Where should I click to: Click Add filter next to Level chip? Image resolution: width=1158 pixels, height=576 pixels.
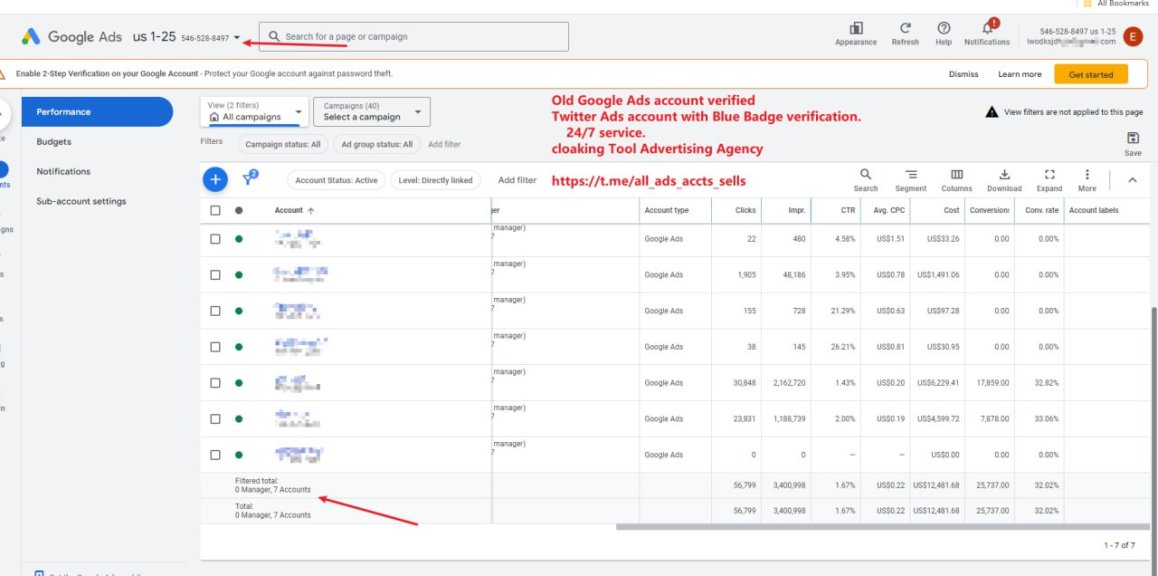[x=517, y=180]
